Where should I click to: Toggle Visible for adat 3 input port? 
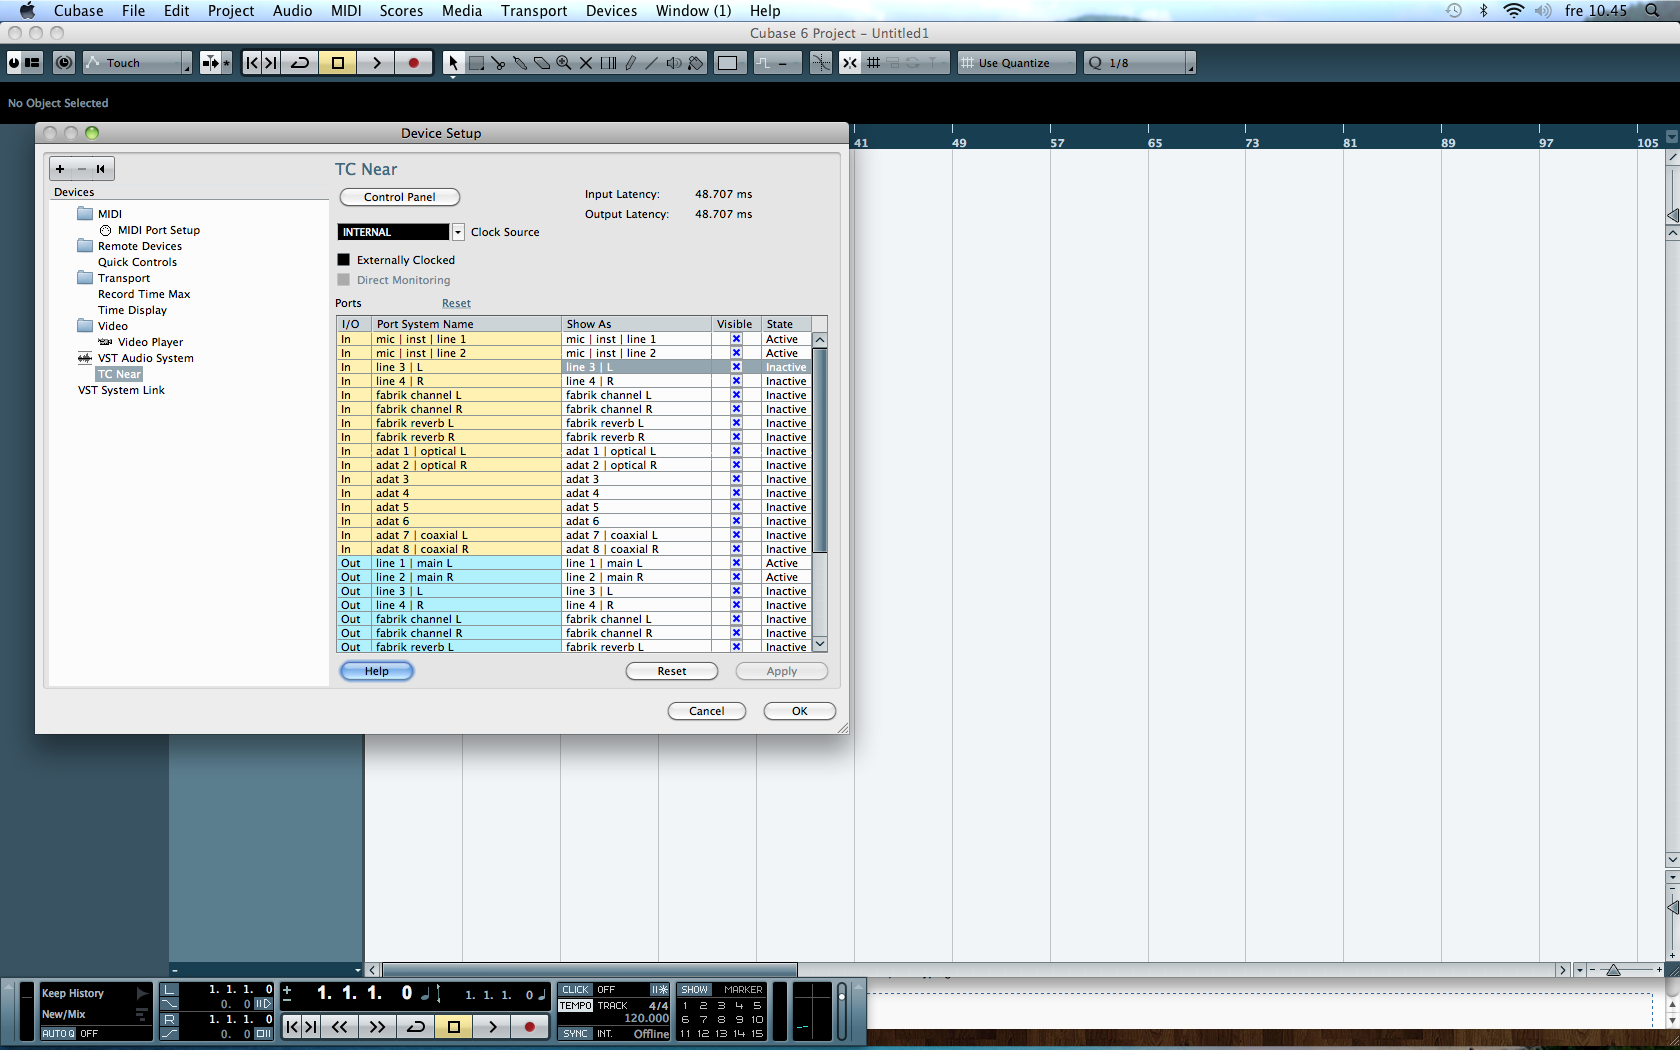pos(736,479)
